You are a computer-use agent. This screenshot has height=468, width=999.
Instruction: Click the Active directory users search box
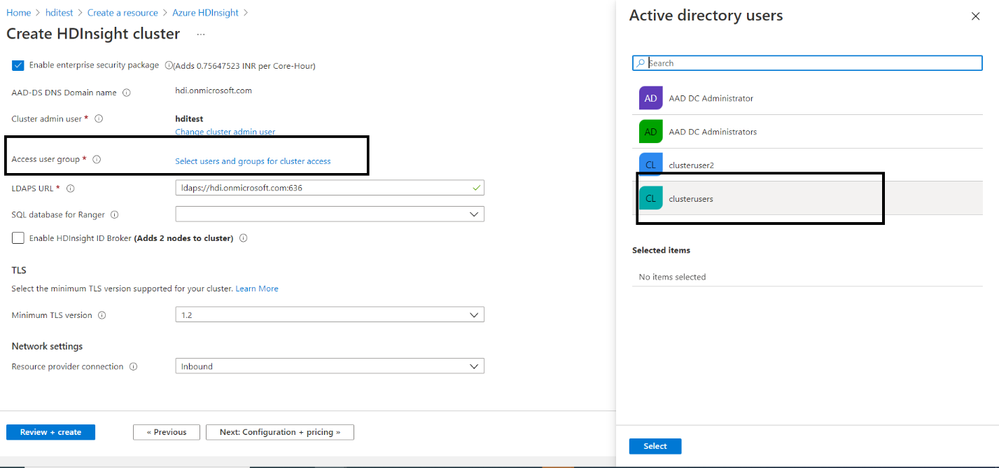click(807, 63)
